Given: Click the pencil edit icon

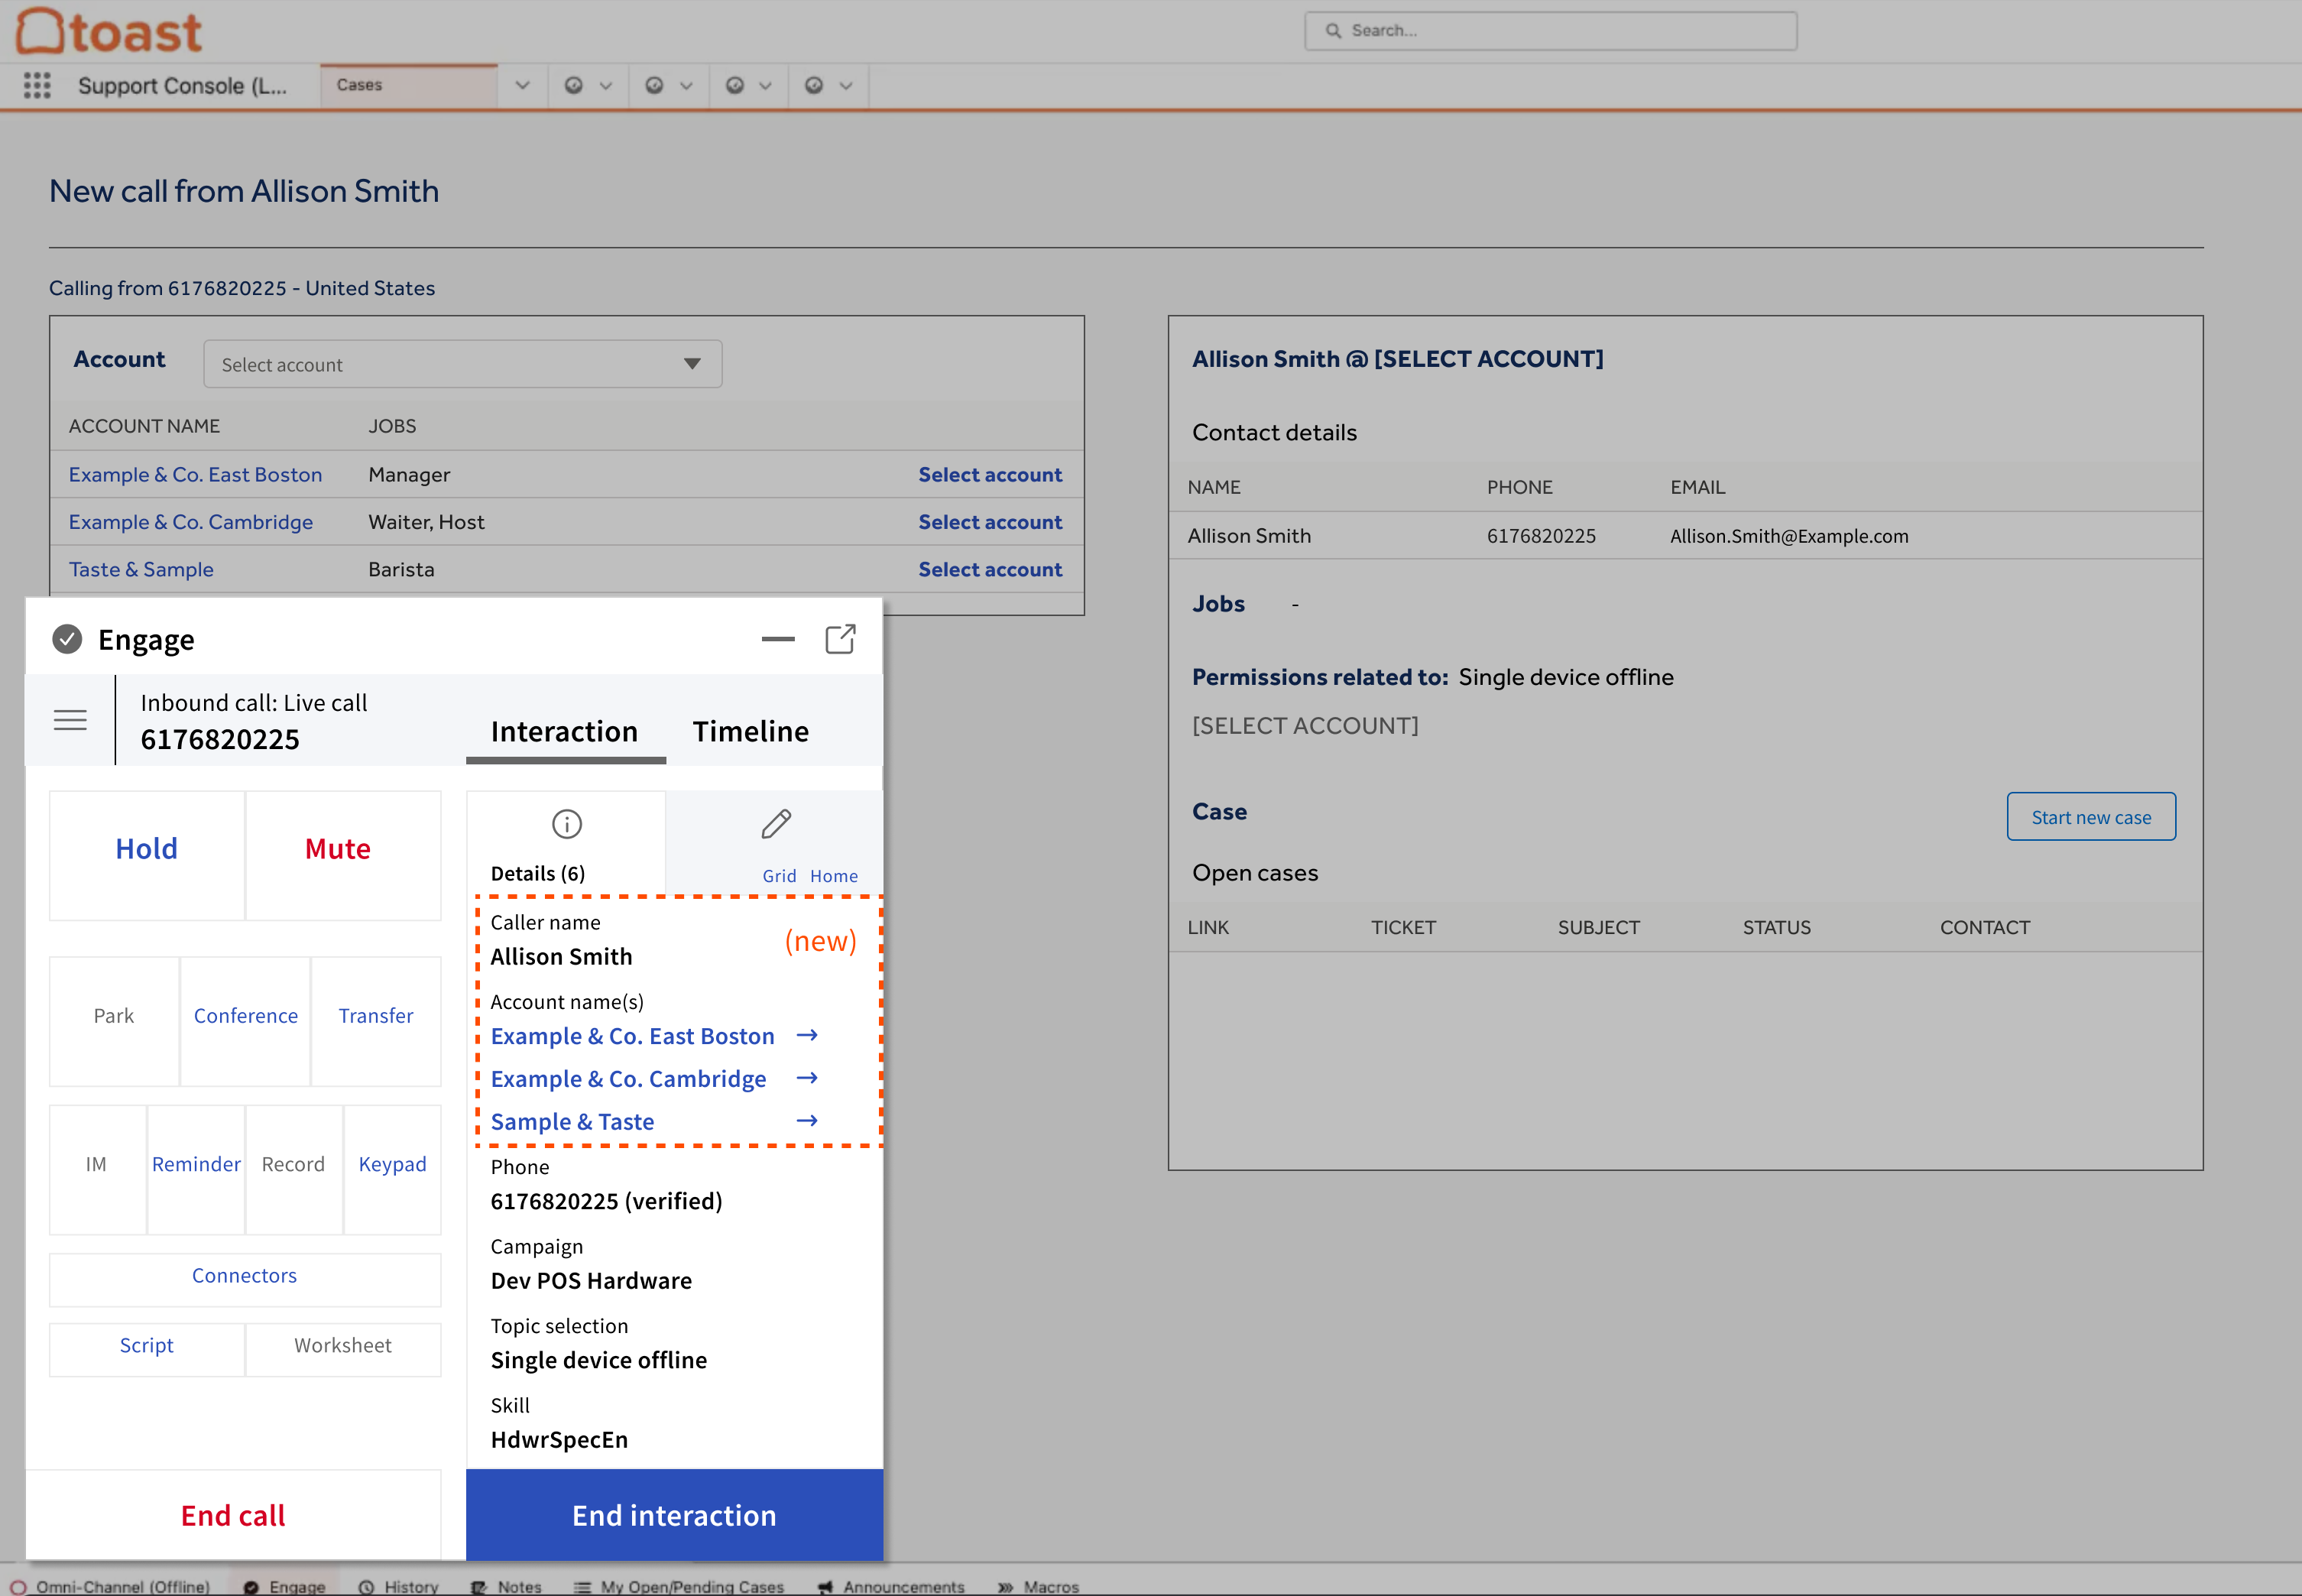Looking at the screenshot, I should [776, 824].
